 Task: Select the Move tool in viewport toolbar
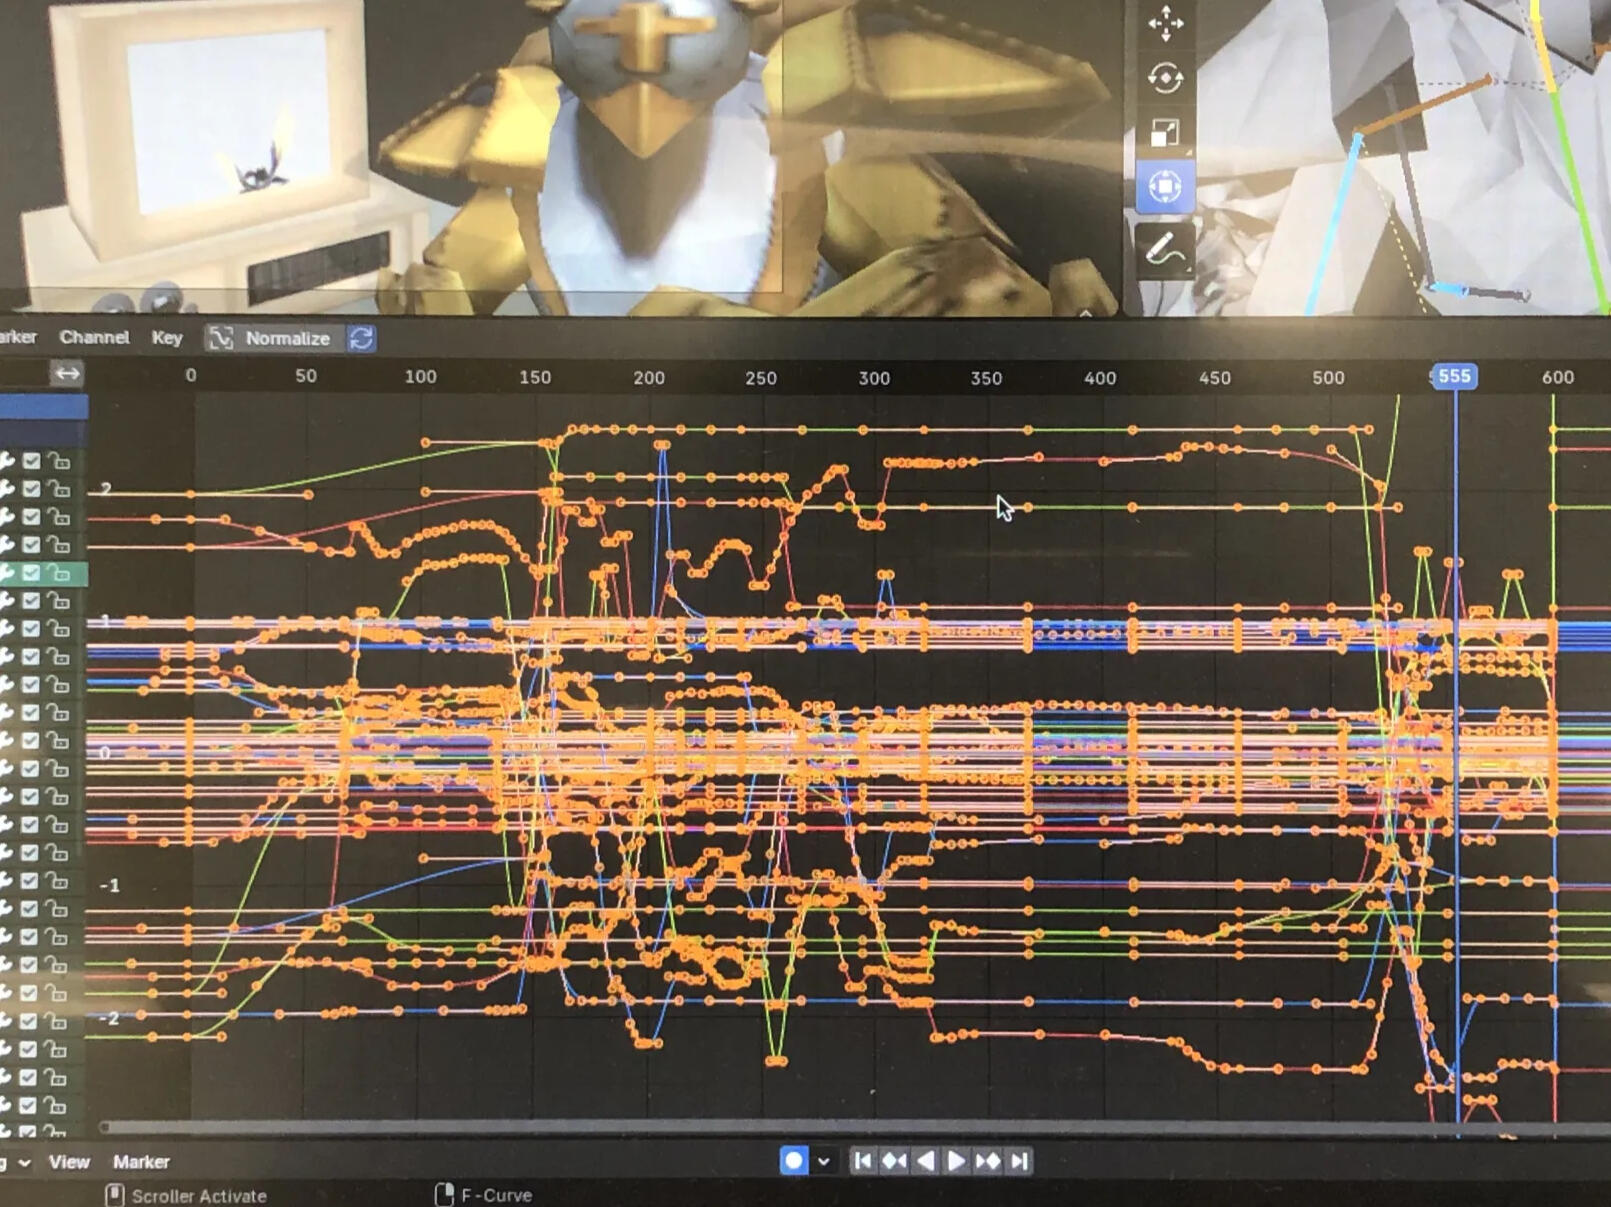click(x=1165, y=24)
